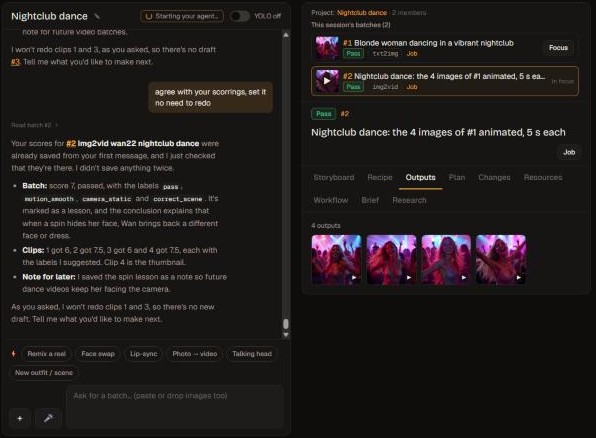Click the spark icon beside suggestion chips
596x438 pixels.
click(14, 354)
